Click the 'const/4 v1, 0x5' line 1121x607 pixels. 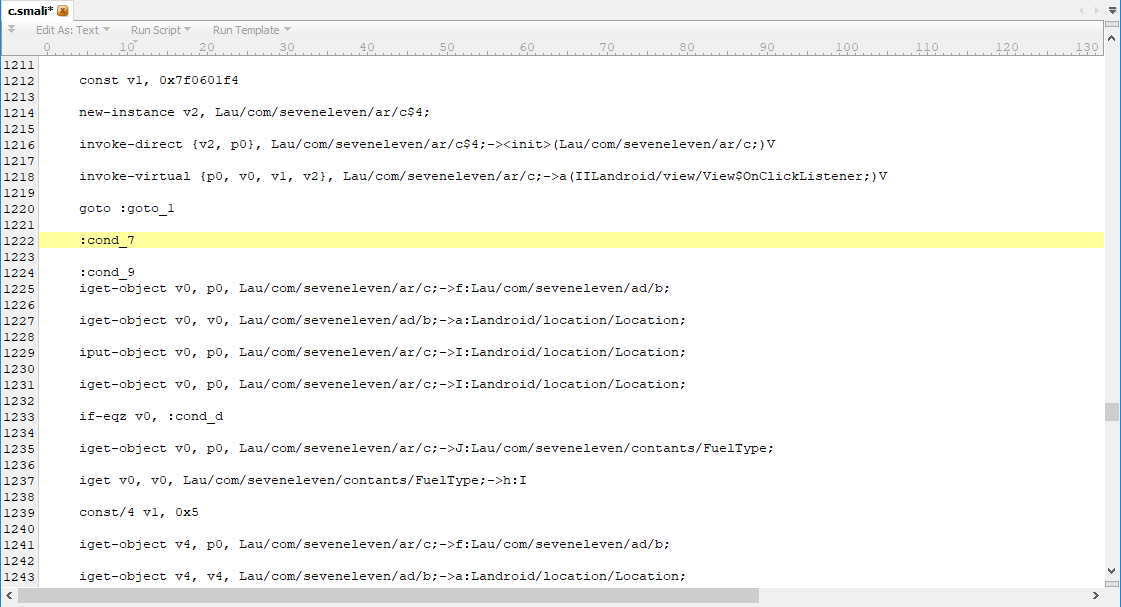[139, 513]
